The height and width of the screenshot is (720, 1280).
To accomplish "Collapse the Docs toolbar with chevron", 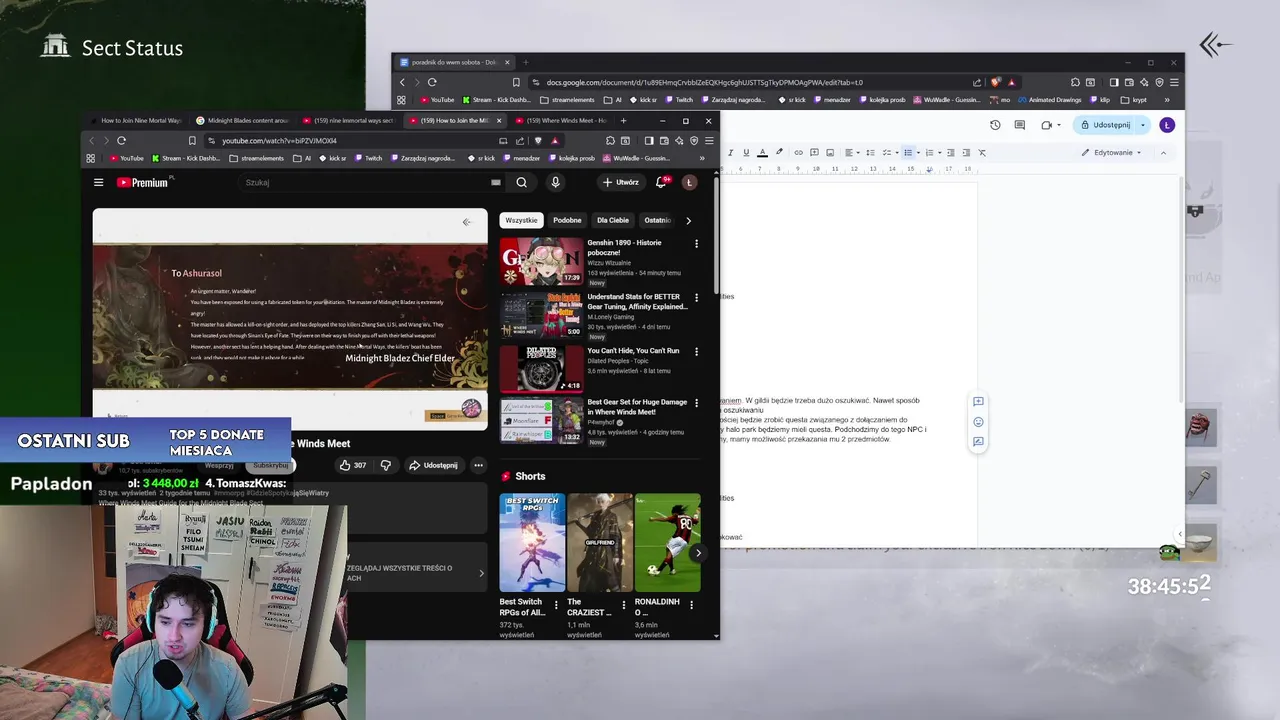I will pos(1164,153).
